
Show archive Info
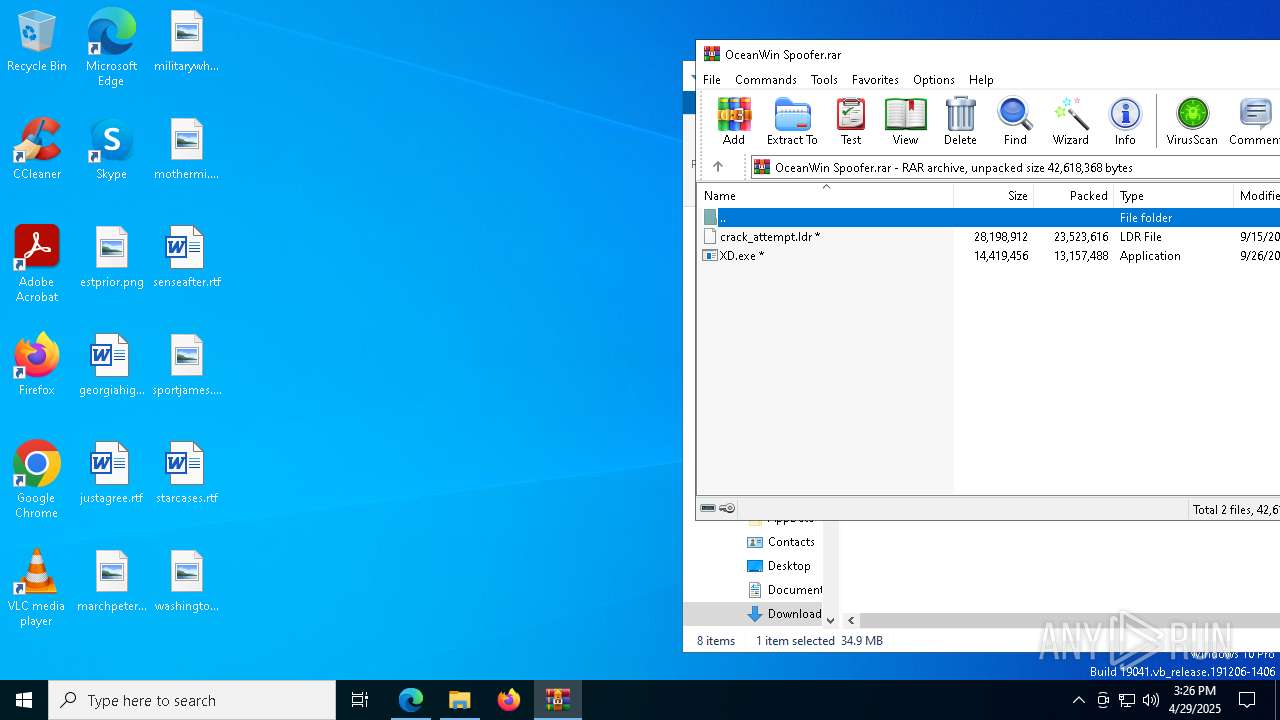point(1125,121)
